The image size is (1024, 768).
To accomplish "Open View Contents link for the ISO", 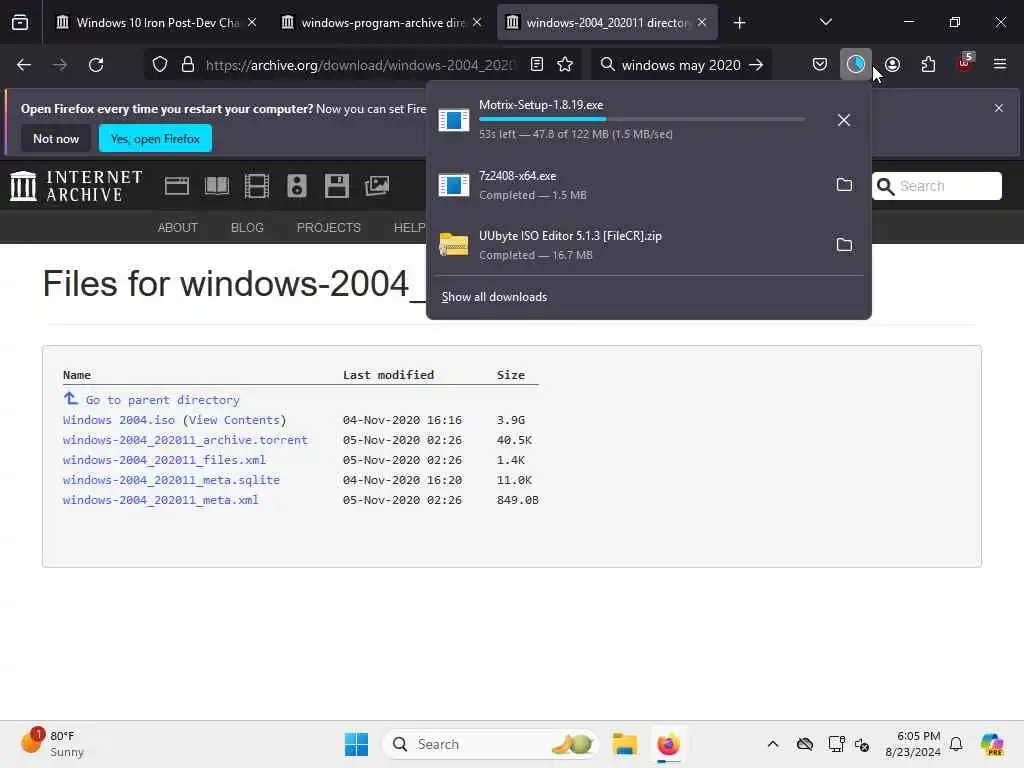I will (x=234, y=420).
